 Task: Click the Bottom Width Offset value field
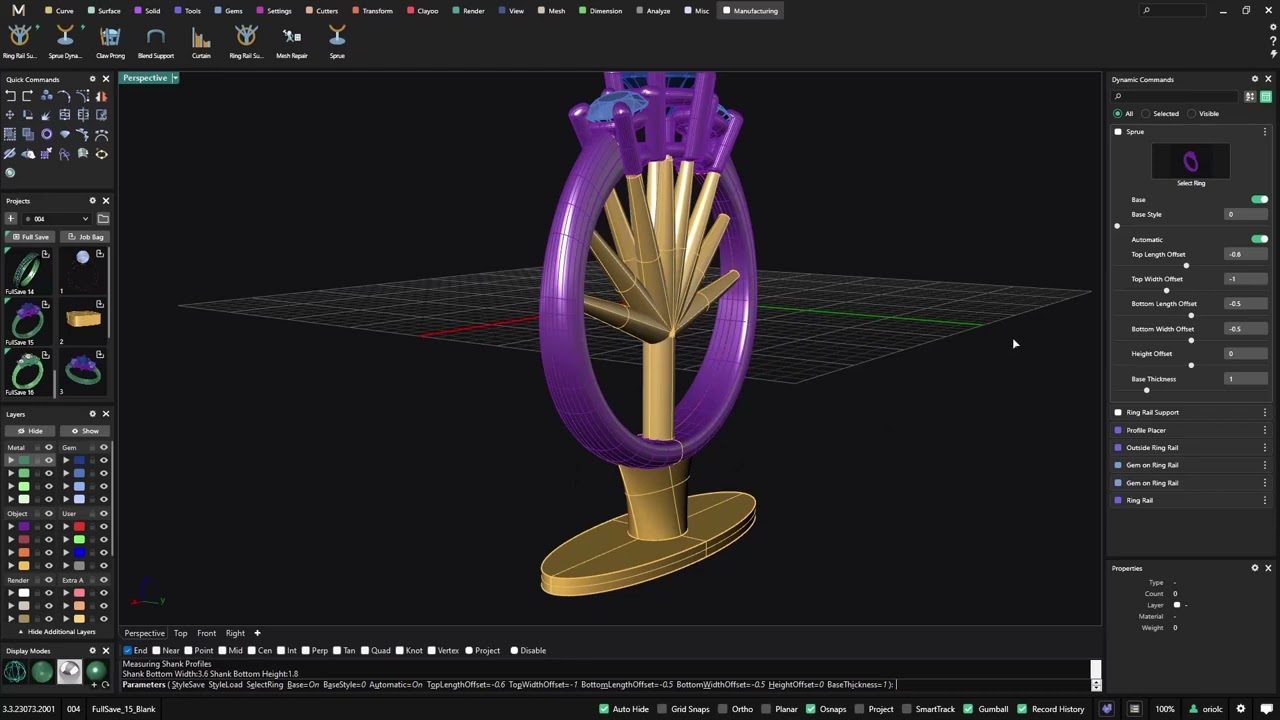click(1247, 329)
